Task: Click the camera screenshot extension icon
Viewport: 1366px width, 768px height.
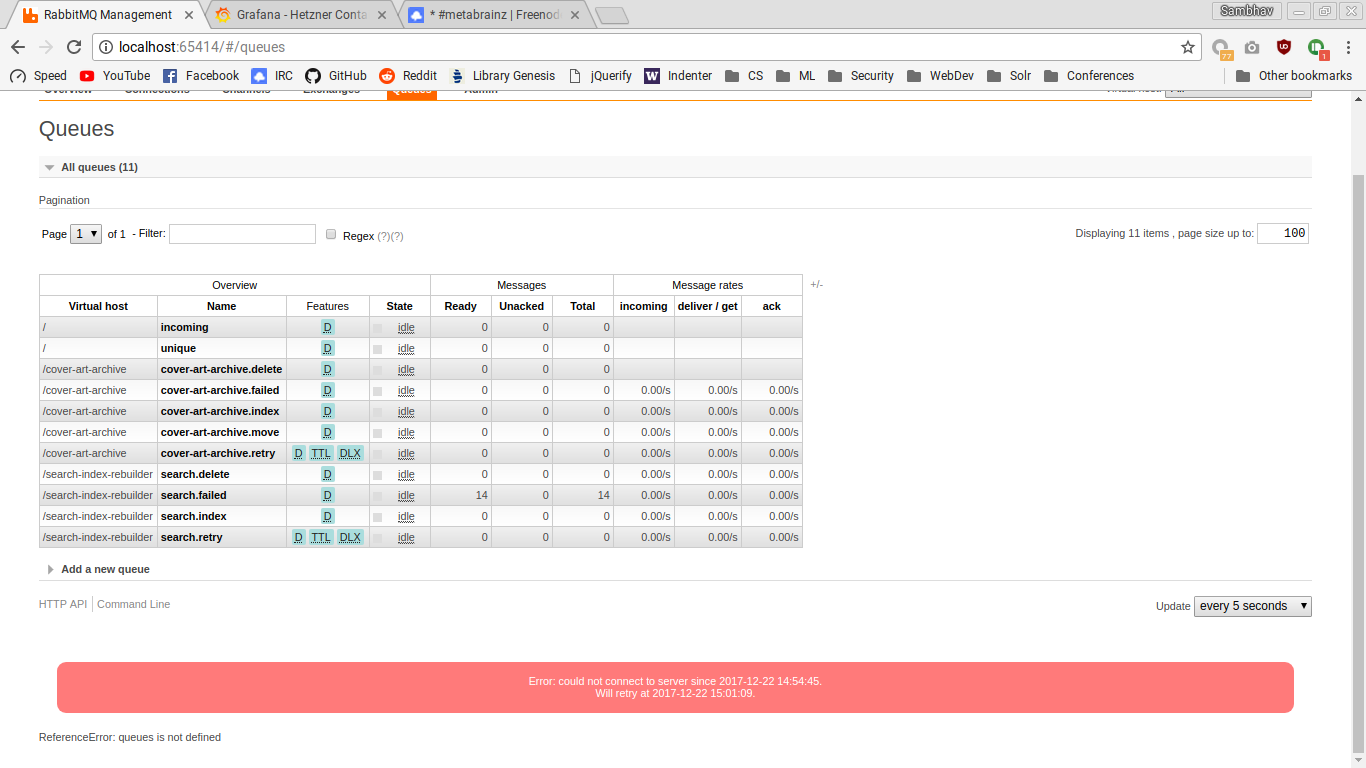Action: coord(1252,47)
